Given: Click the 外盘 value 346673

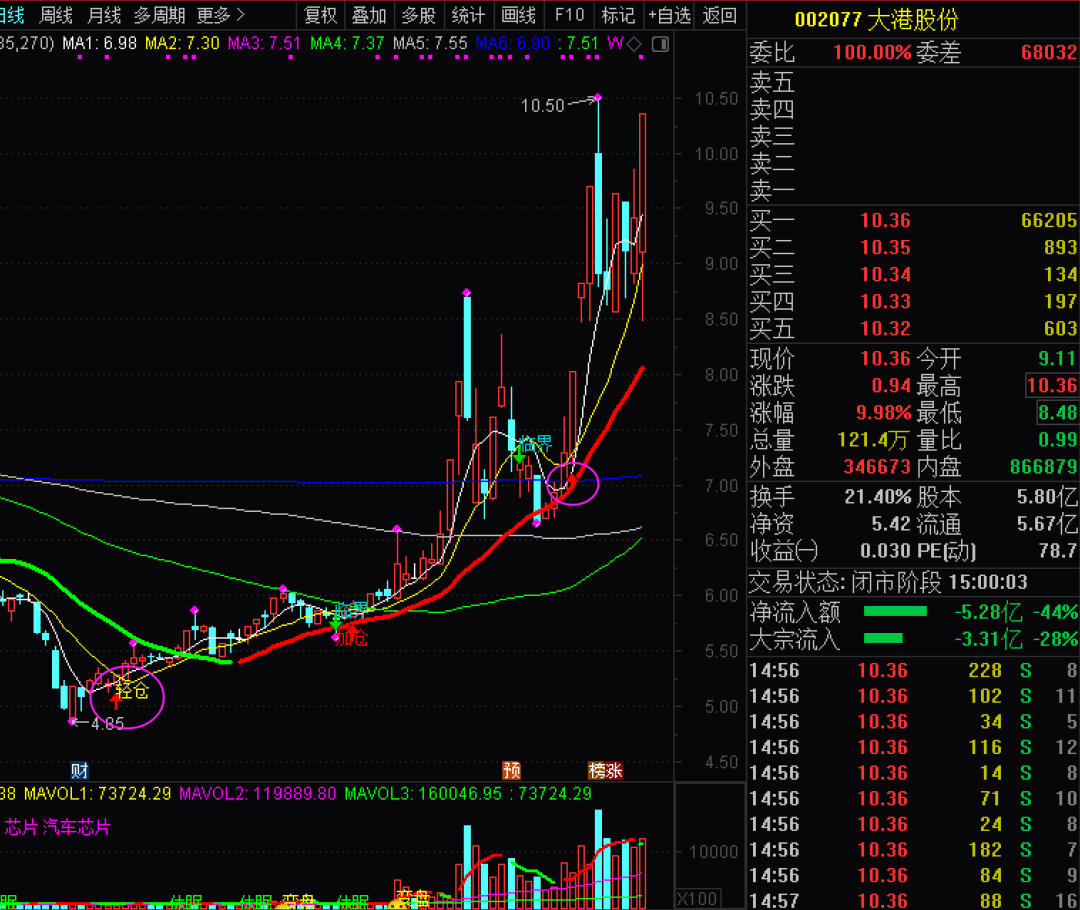Looking at the screenshot, I should [x=878, y=466].
